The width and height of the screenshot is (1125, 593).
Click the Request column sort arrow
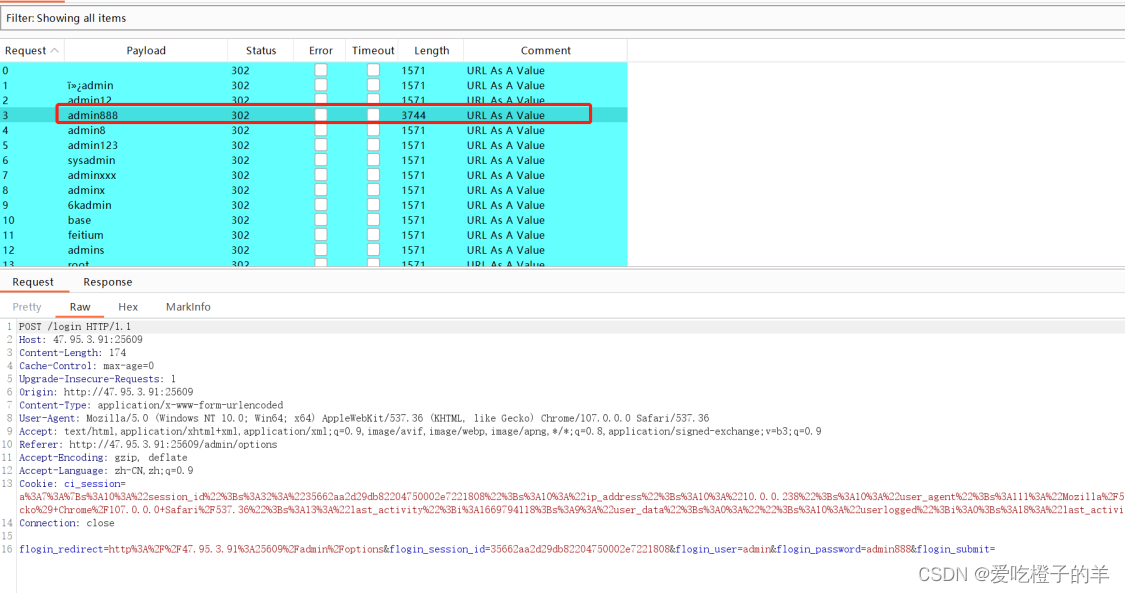click(x=55, y=50)
